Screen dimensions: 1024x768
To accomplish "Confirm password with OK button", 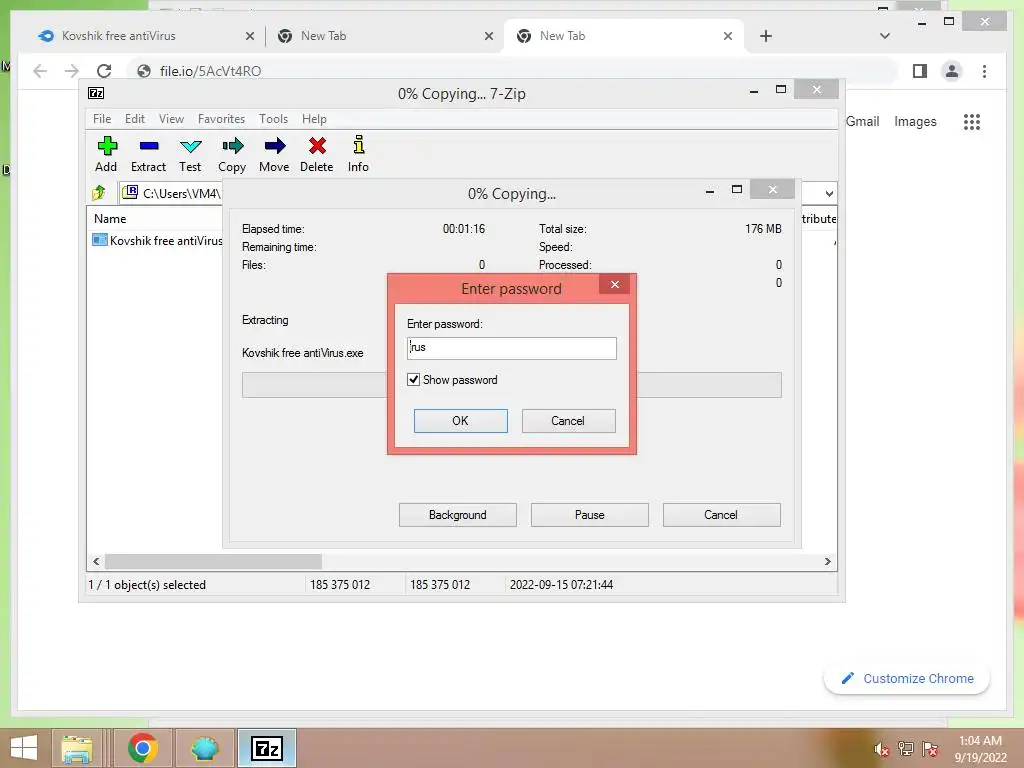I will tap(460, 421).
